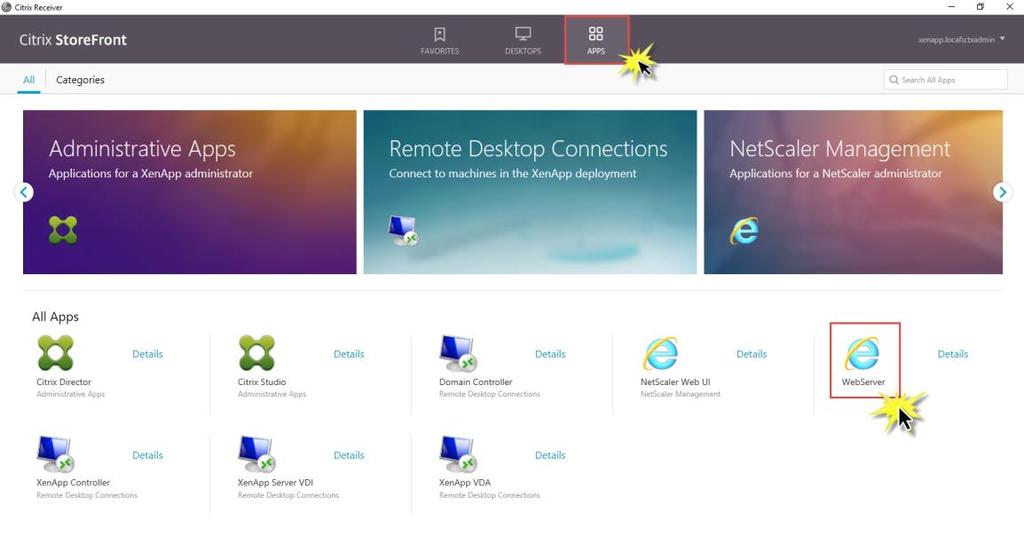Select the All tab
Image resolution: width=1024 pixels, height=551 pixels.
(x=29, y=80)
